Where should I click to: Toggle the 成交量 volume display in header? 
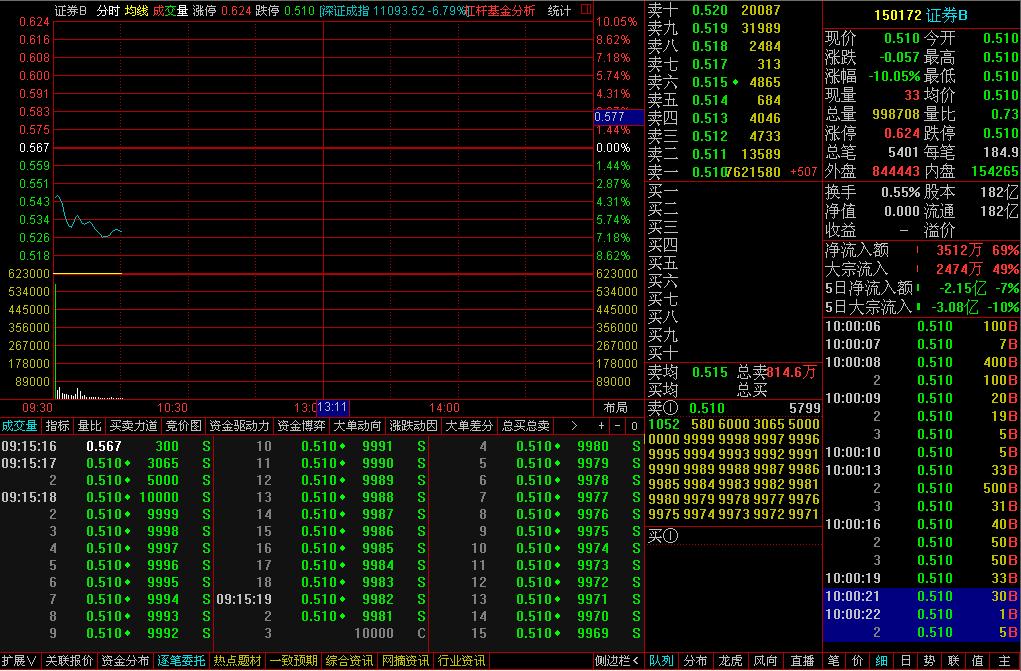[170, 11]
